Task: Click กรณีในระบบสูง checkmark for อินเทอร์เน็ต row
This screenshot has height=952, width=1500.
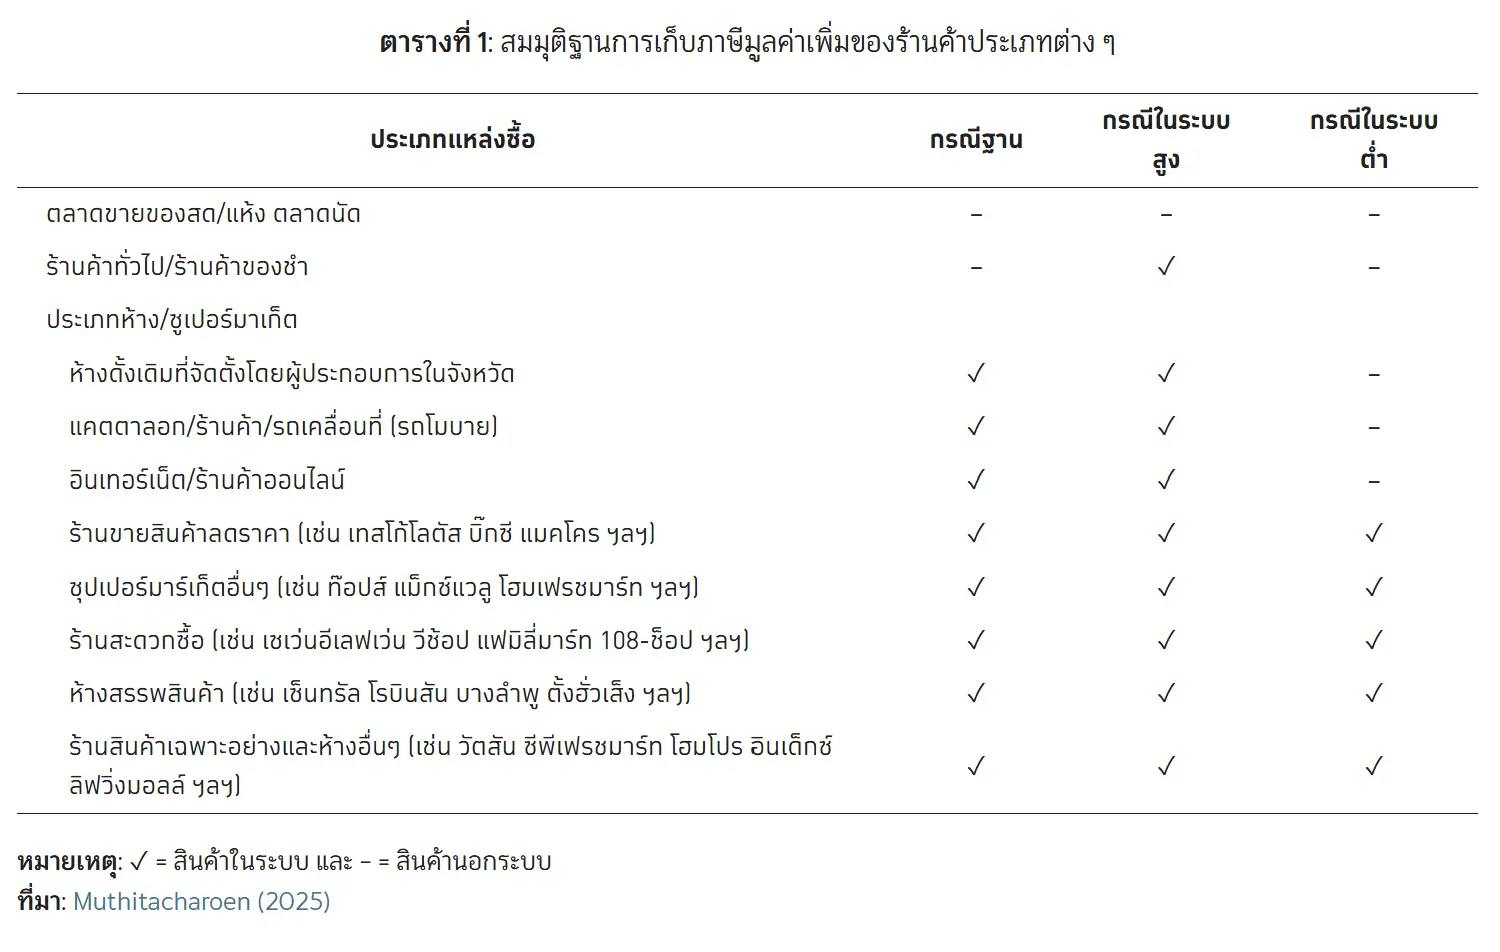Action: (x=1166, y=480)
